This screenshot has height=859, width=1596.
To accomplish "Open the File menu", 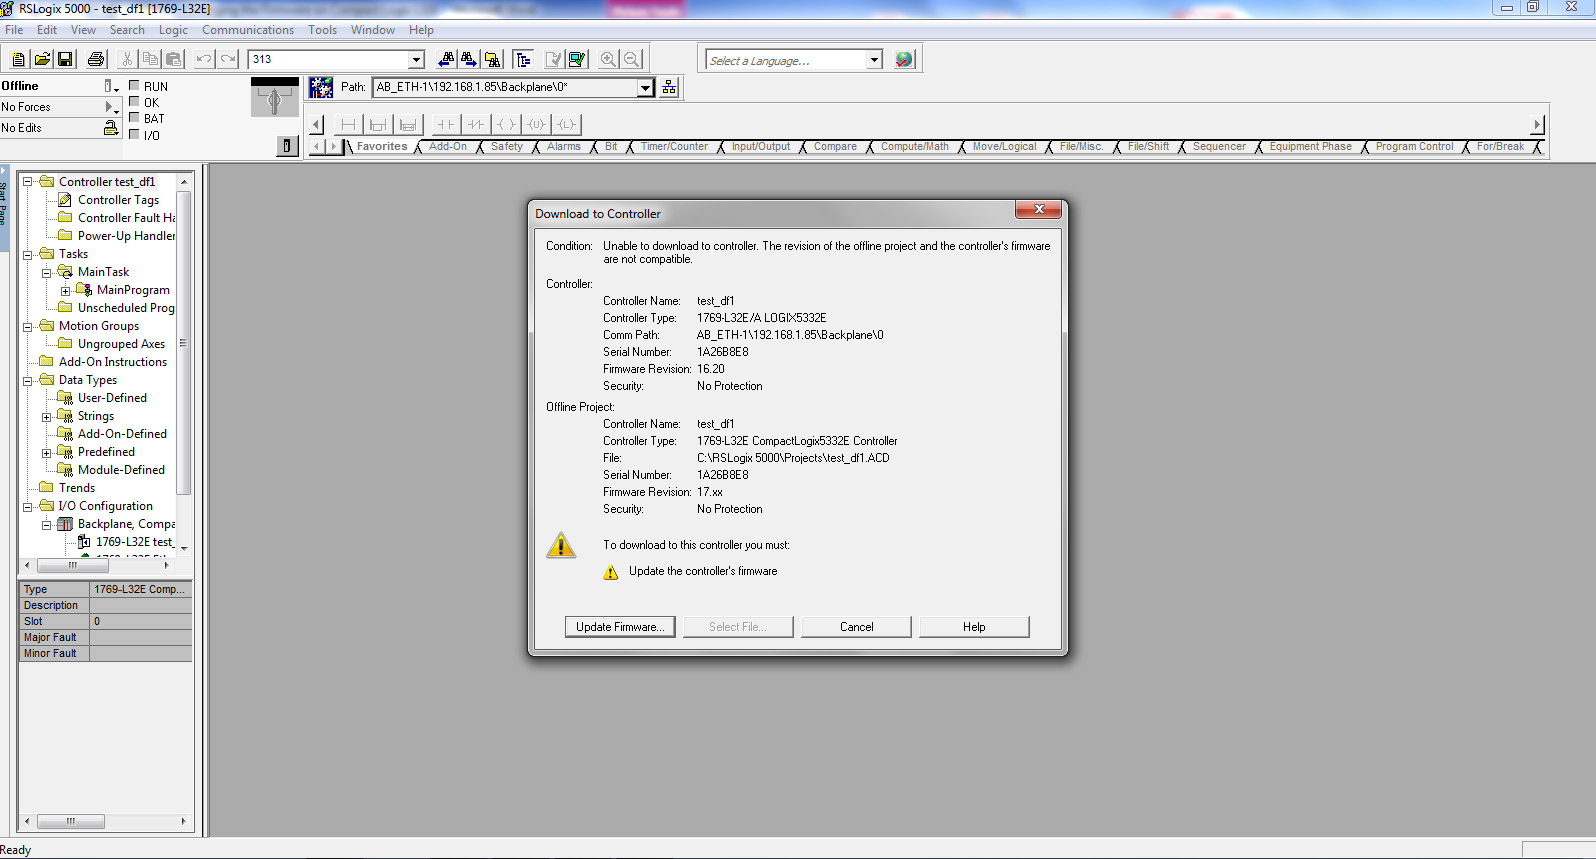I will point(14,30).
